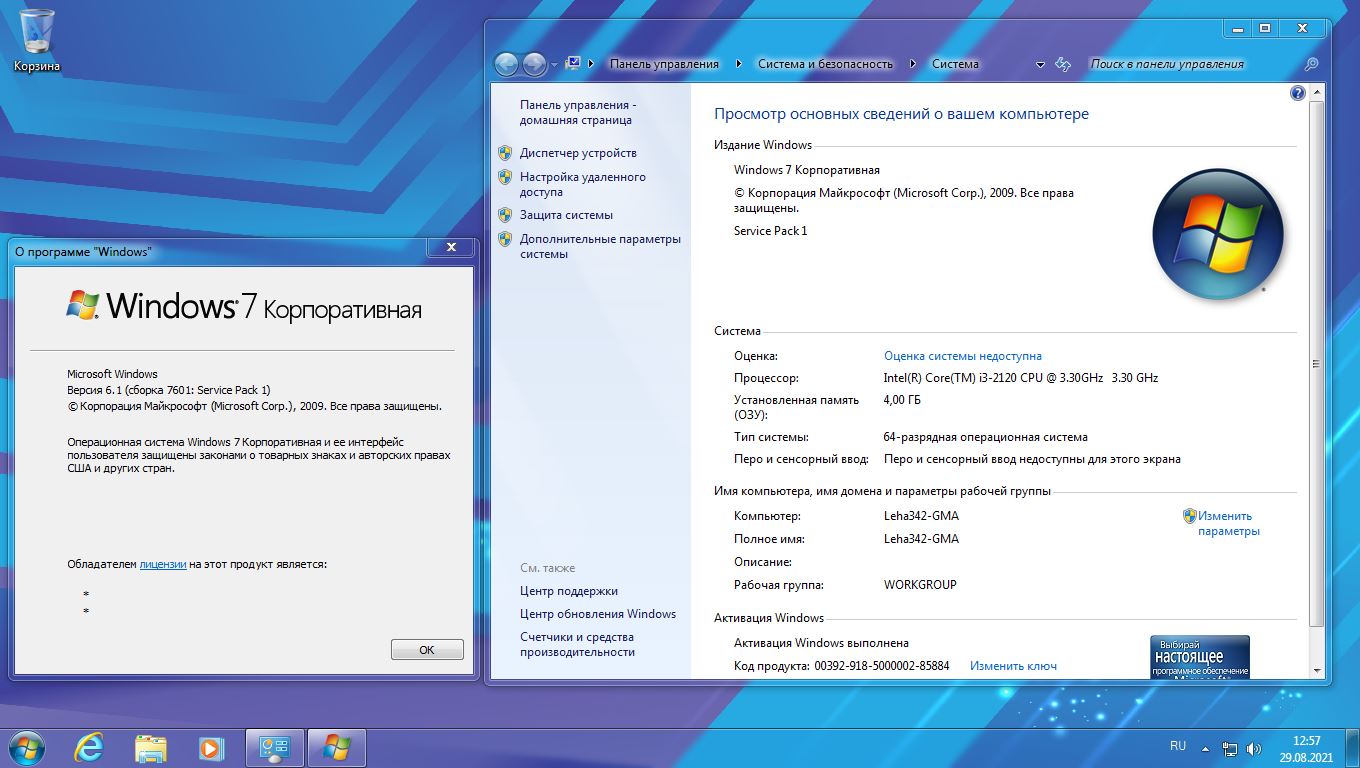Go back in the Control Panel window
The width and height of the screenshot is (1360, 768).
tap(507, 65)
